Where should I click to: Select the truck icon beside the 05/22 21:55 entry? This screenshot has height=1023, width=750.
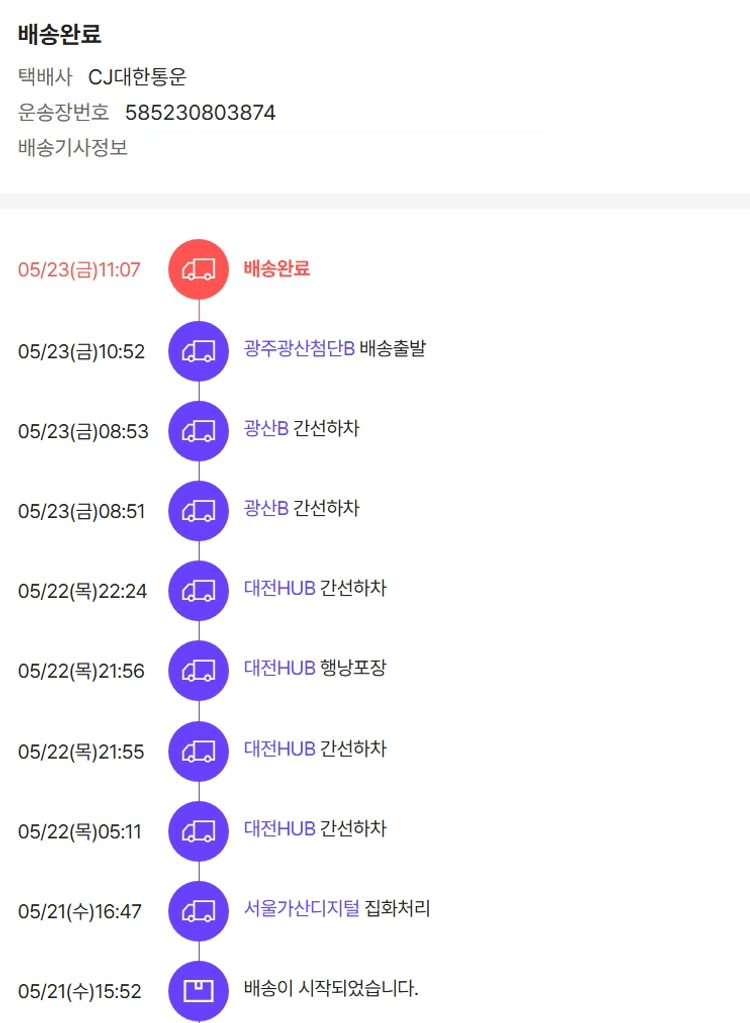coord(199,751)
